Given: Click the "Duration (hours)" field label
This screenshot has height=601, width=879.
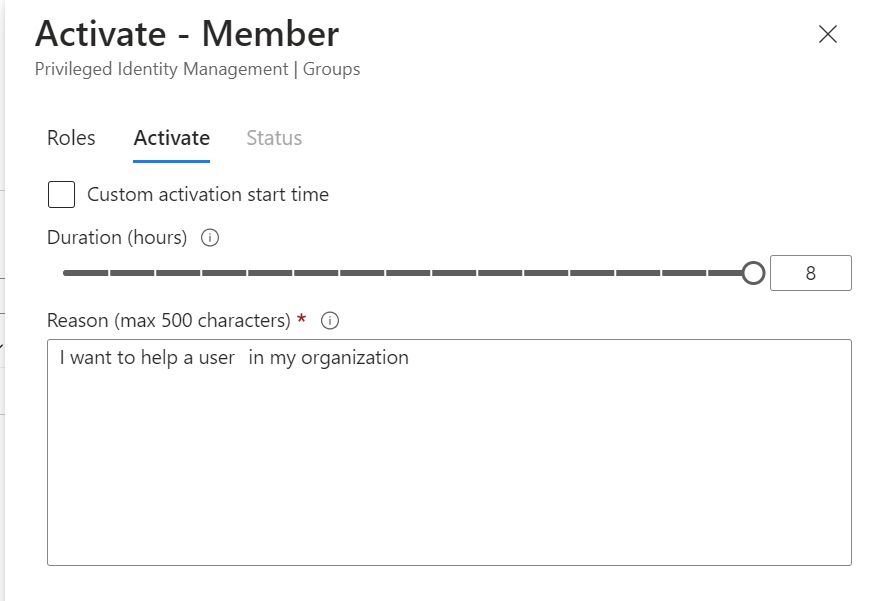Looking at the screenshot, I should (117, 238).
